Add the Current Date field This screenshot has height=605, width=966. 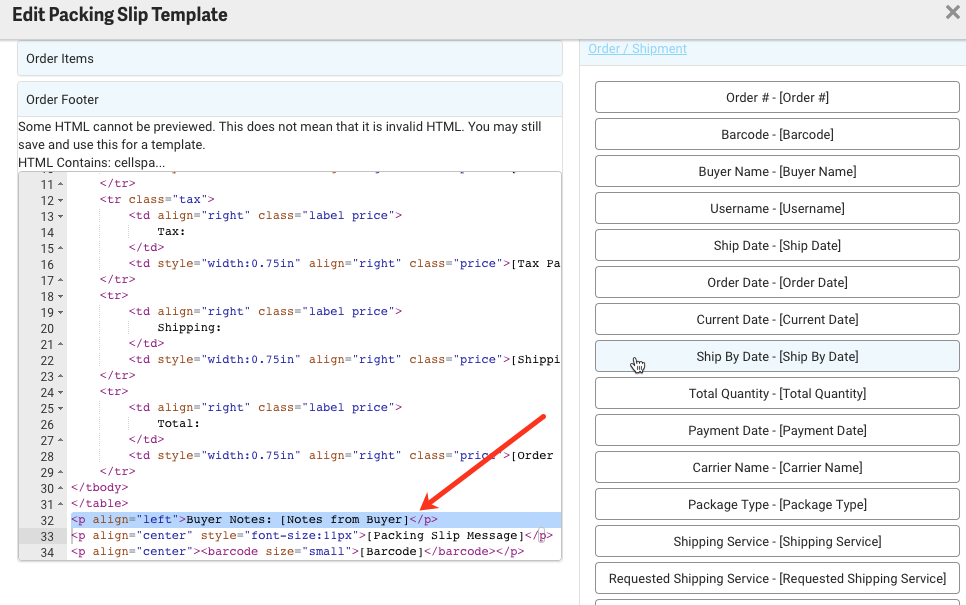[x=777, y=320]
